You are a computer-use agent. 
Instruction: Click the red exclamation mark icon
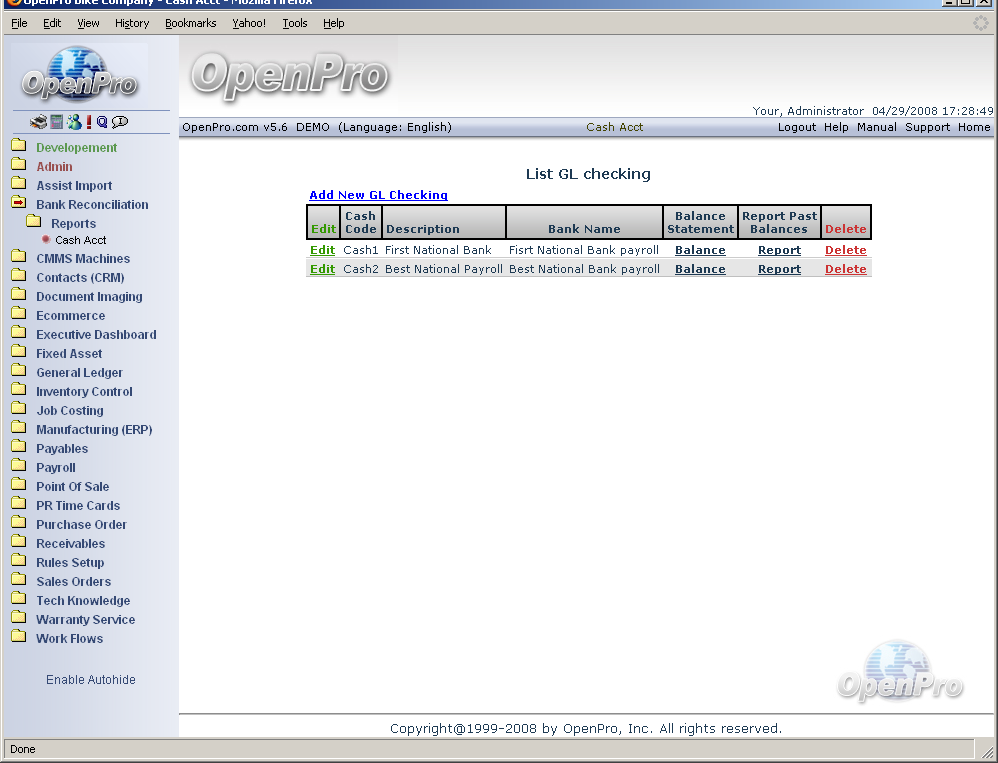click(88, 122)
